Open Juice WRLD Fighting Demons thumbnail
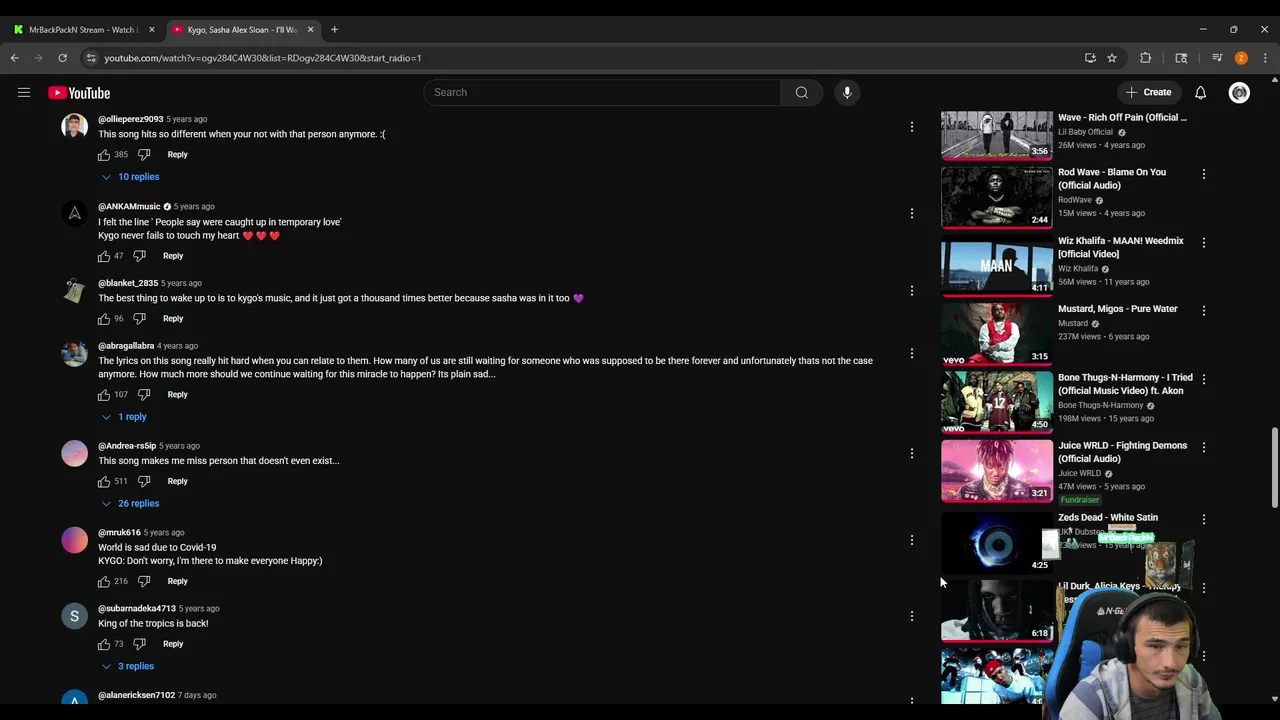Viewport: 1280px width, 720px height. [997, 471]
